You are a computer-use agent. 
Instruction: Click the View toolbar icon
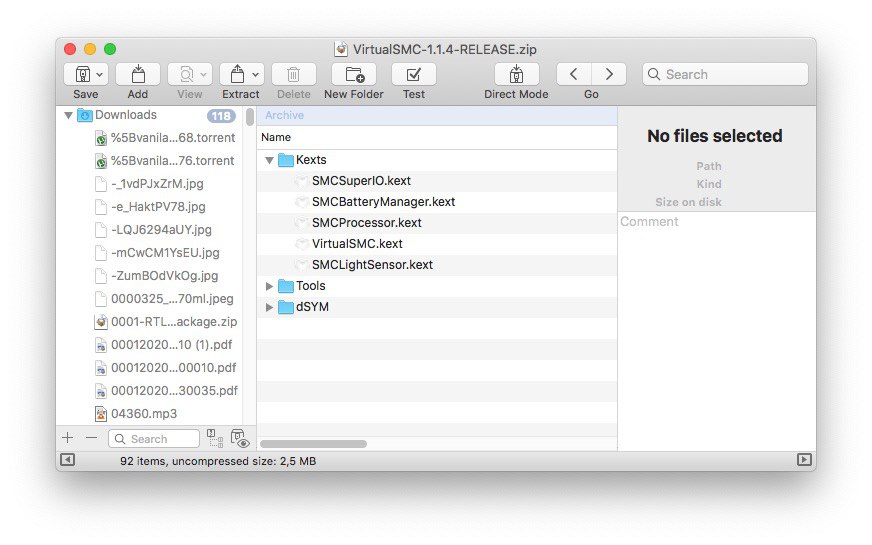tap(187, 75)
